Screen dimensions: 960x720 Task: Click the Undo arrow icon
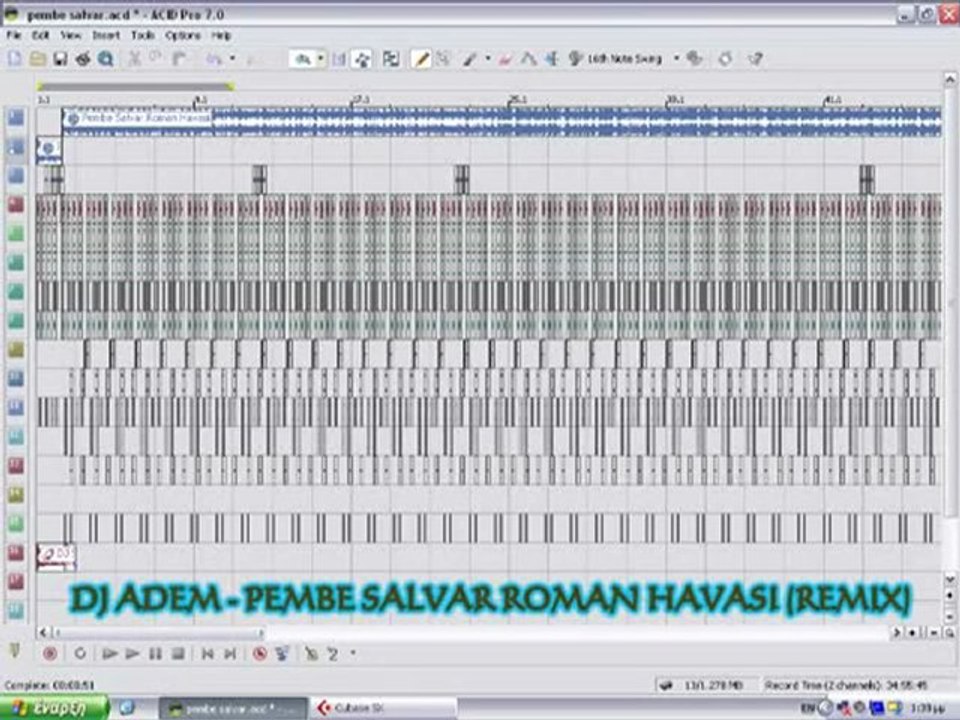[213, 59]
